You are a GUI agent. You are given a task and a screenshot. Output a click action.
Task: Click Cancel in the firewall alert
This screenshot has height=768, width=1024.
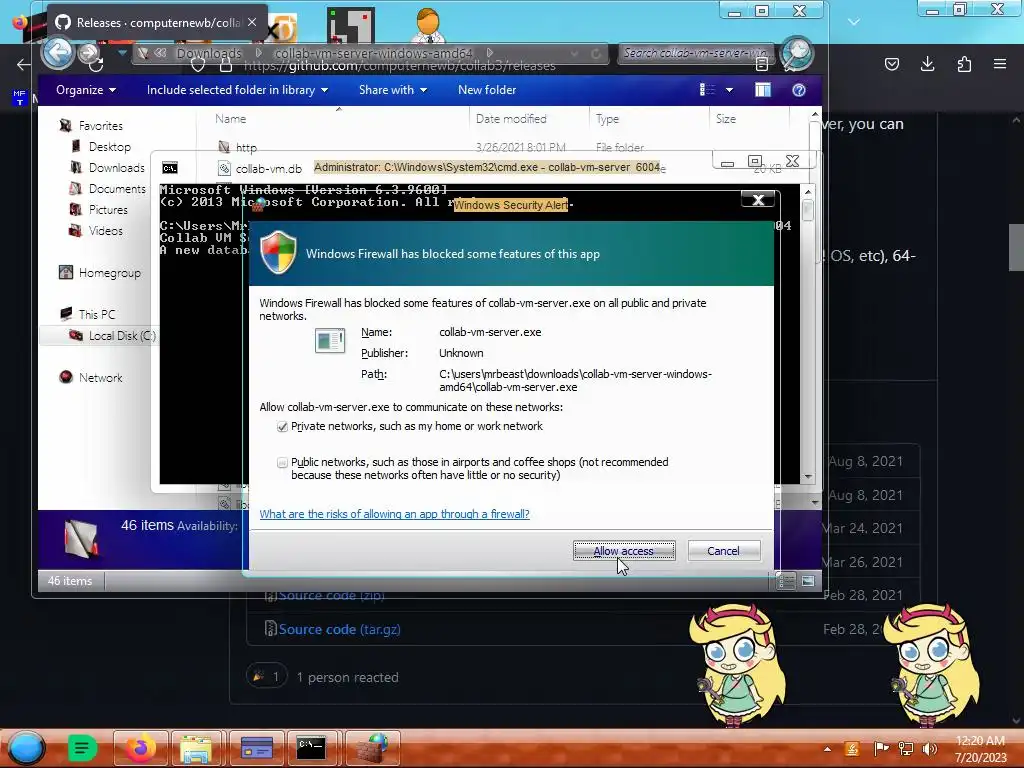click(724, 551)
